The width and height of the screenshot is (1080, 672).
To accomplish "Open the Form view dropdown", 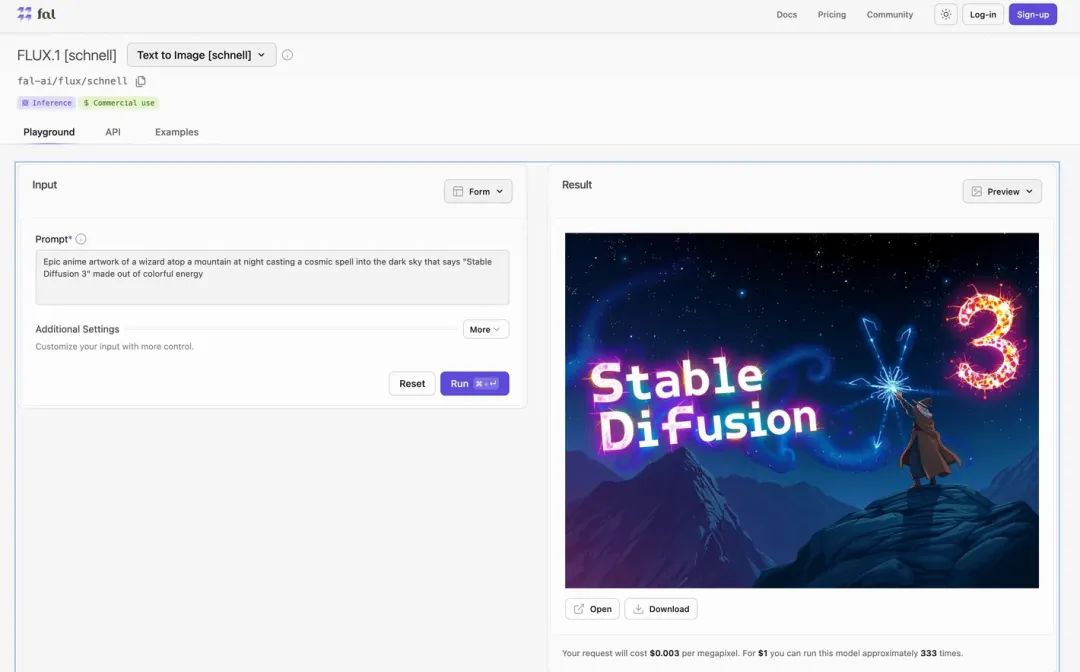I will click(x=478, y=191).
